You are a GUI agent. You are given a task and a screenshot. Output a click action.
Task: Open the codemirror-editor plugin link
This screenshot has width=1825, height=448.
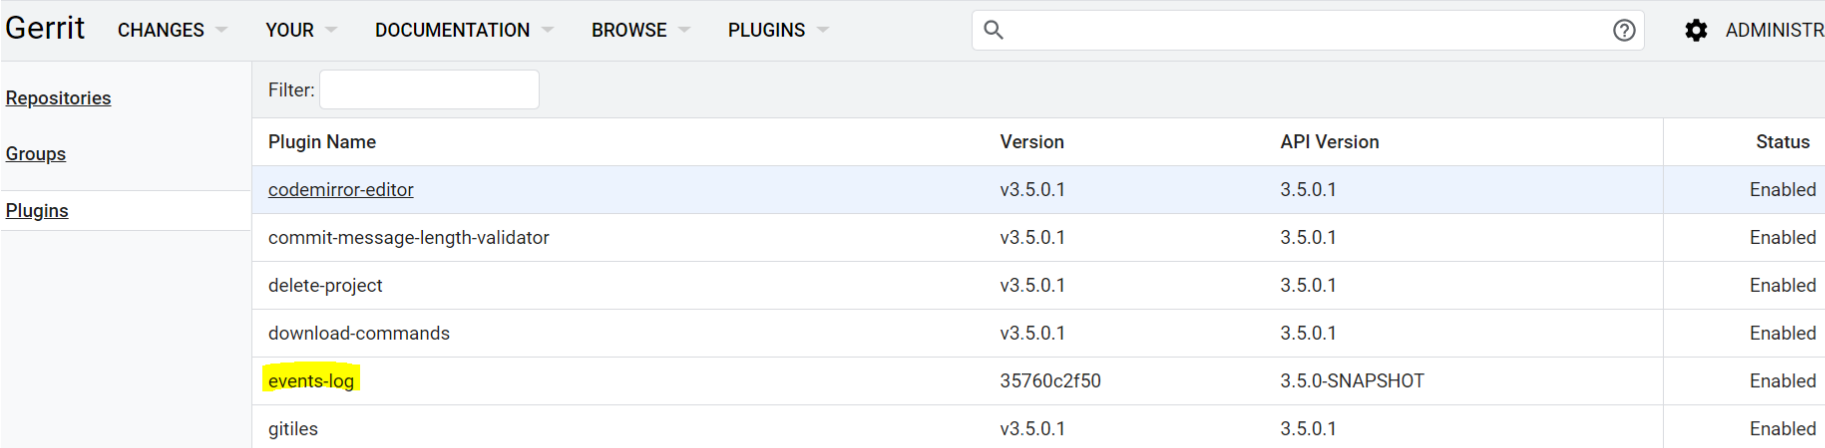tap(341, 190)
